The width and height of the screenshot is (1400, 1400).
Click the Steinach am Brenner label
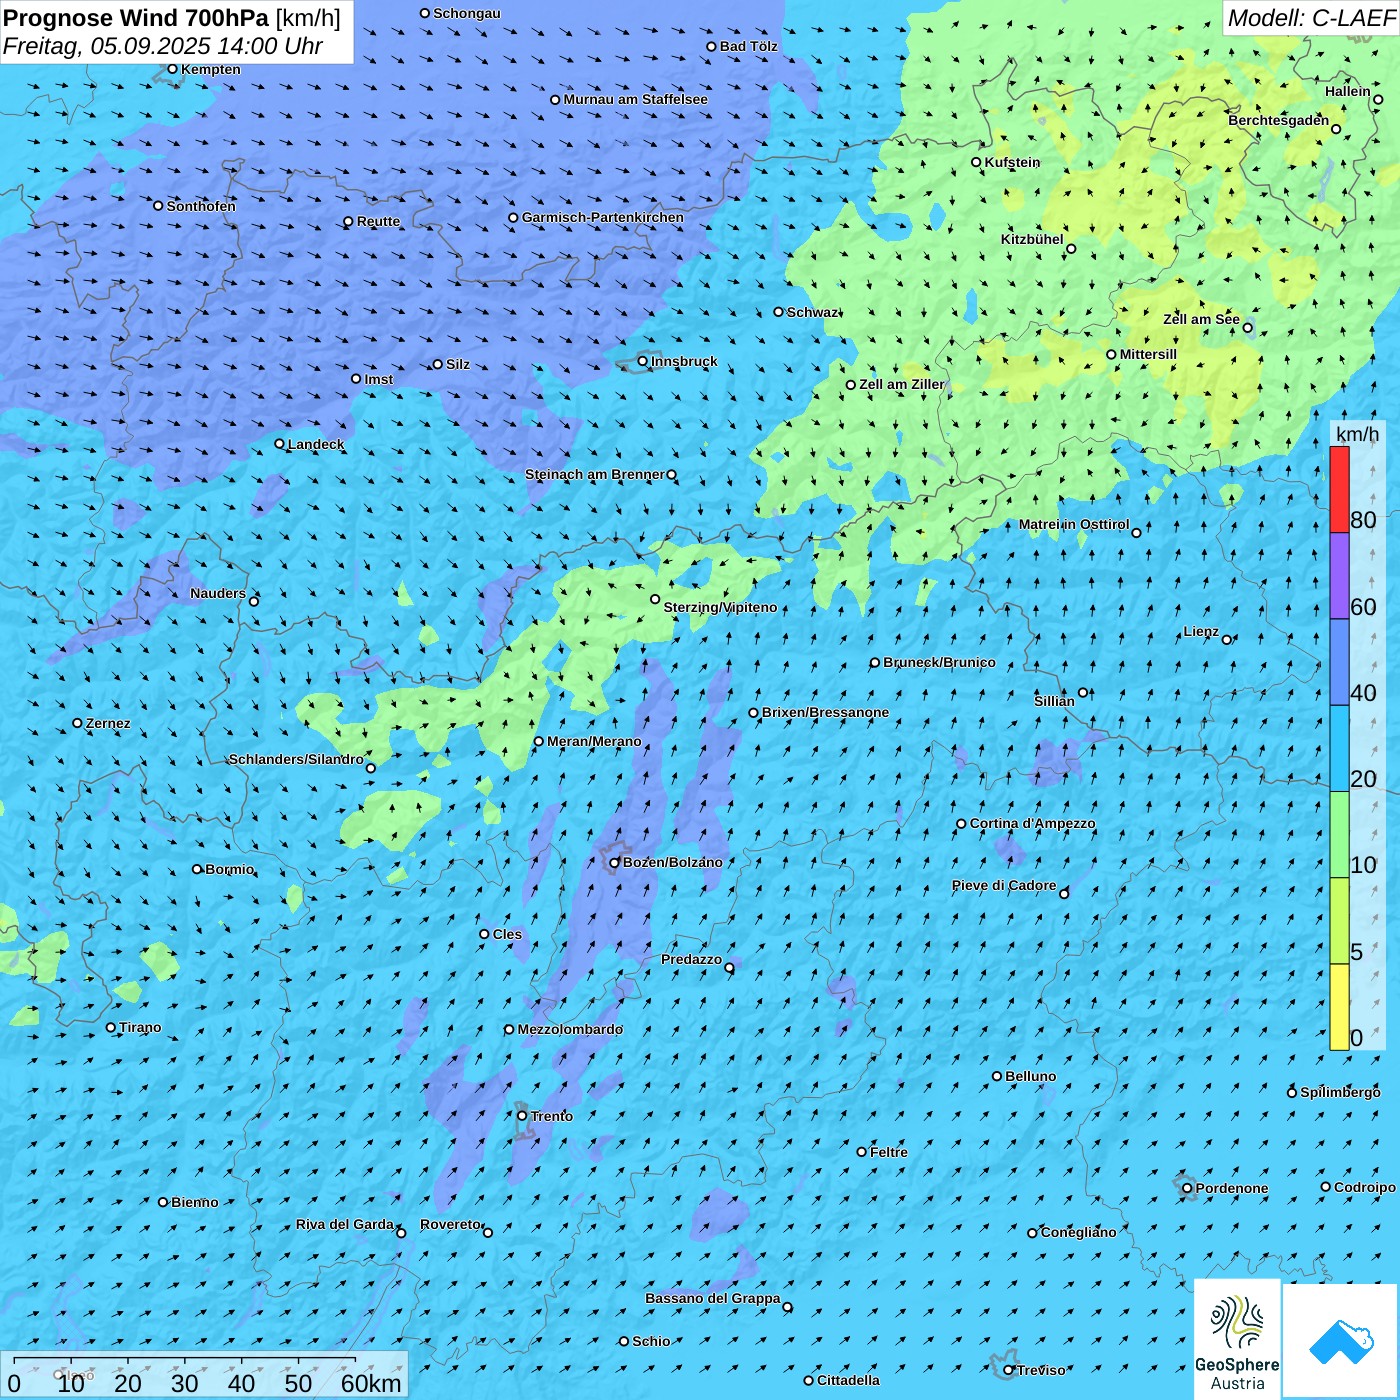click(594, 474)
